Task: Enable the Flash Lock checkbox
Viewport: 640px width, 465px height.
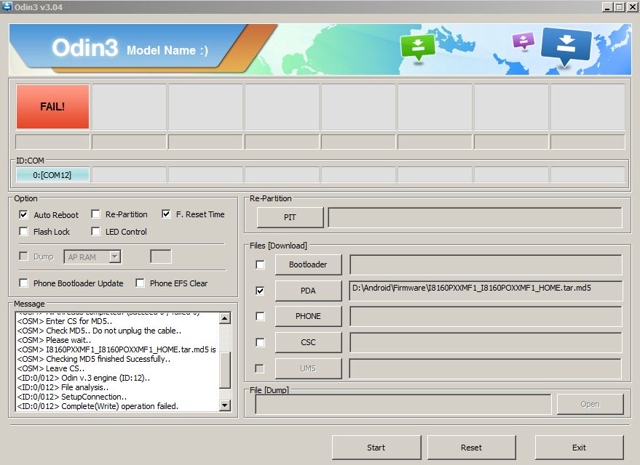Action: pos(23,231)
